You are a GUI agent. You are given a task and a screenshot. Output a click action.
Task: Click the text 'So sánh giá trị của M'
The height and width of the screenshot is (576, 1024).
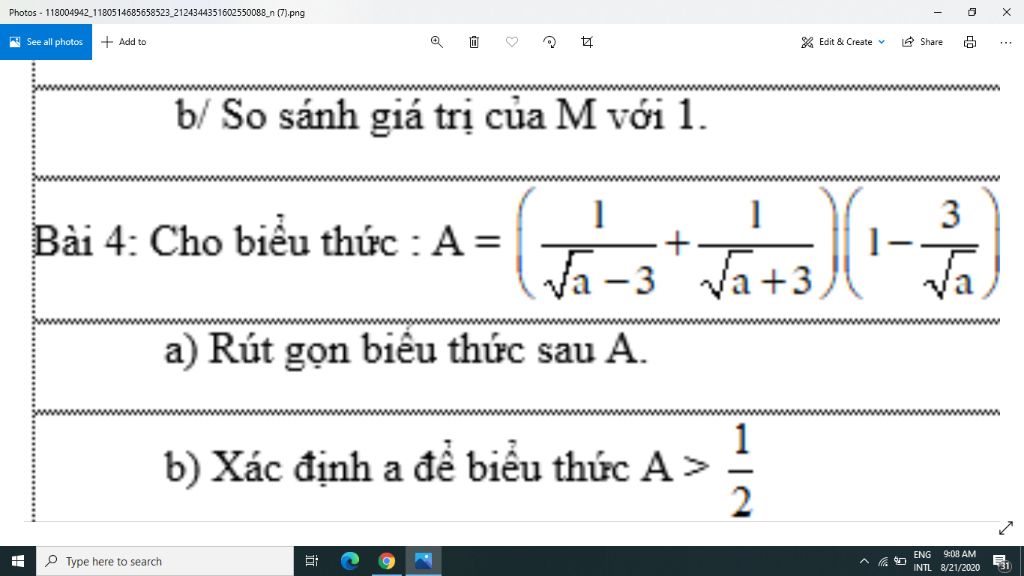409,116
